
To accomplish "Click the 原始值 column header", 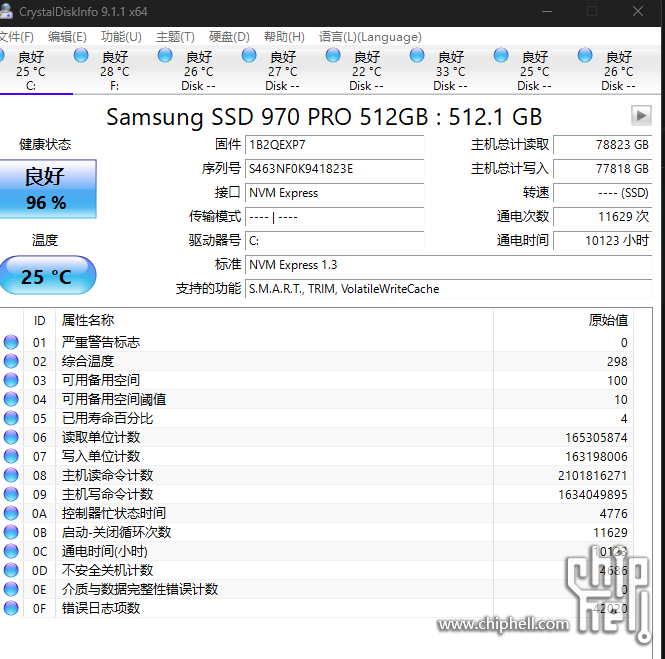I will [563, 321].
